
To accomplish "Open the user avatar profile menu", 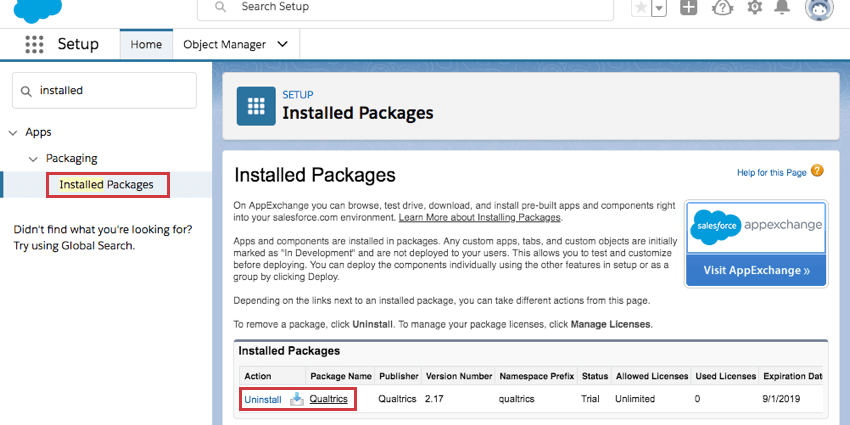I will [819, 8].
